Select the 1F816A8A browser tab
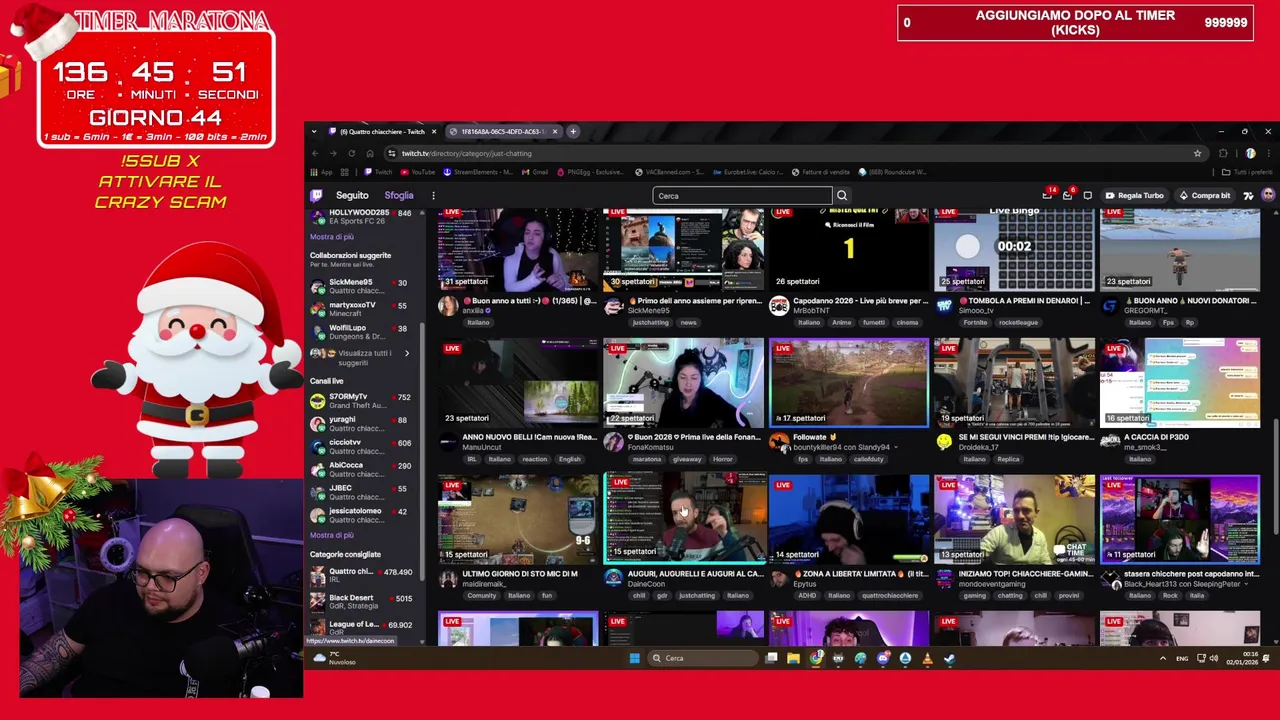Viewport: 1280px width, 720px height. (x=502, y=131)
